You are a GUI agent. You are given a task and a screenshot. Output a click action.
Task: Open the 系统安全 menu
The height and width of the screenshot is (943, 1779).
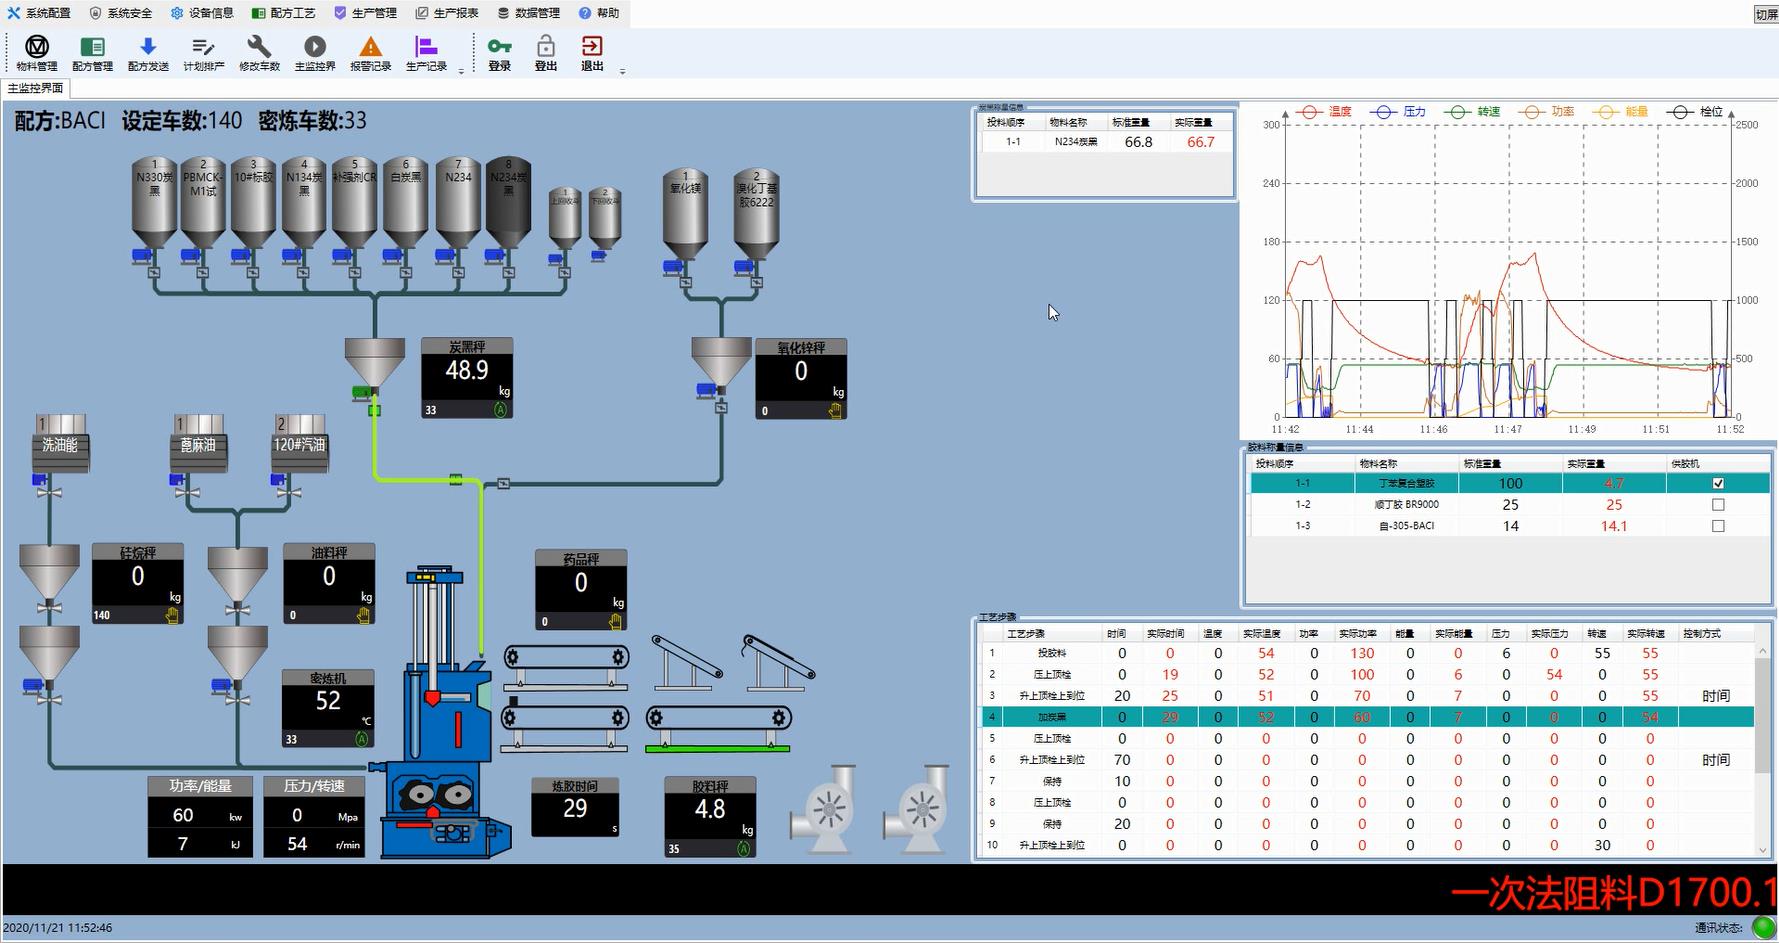[x=121, y=13]
